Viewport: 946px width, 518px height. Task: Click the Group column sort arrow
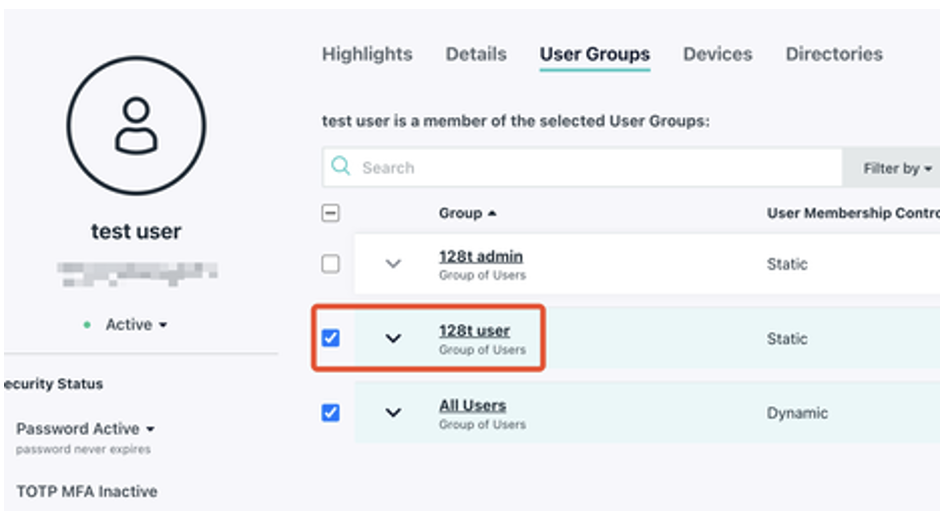(x=492, y=214)
